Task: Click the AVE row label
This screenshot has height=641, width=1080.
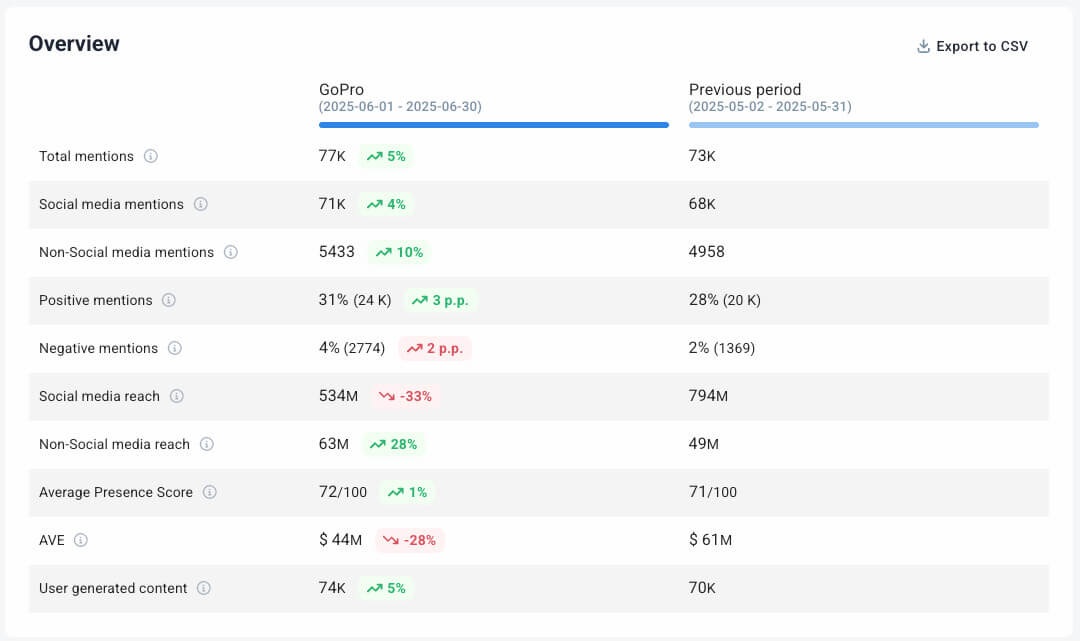Action: [x=52, y=540]
